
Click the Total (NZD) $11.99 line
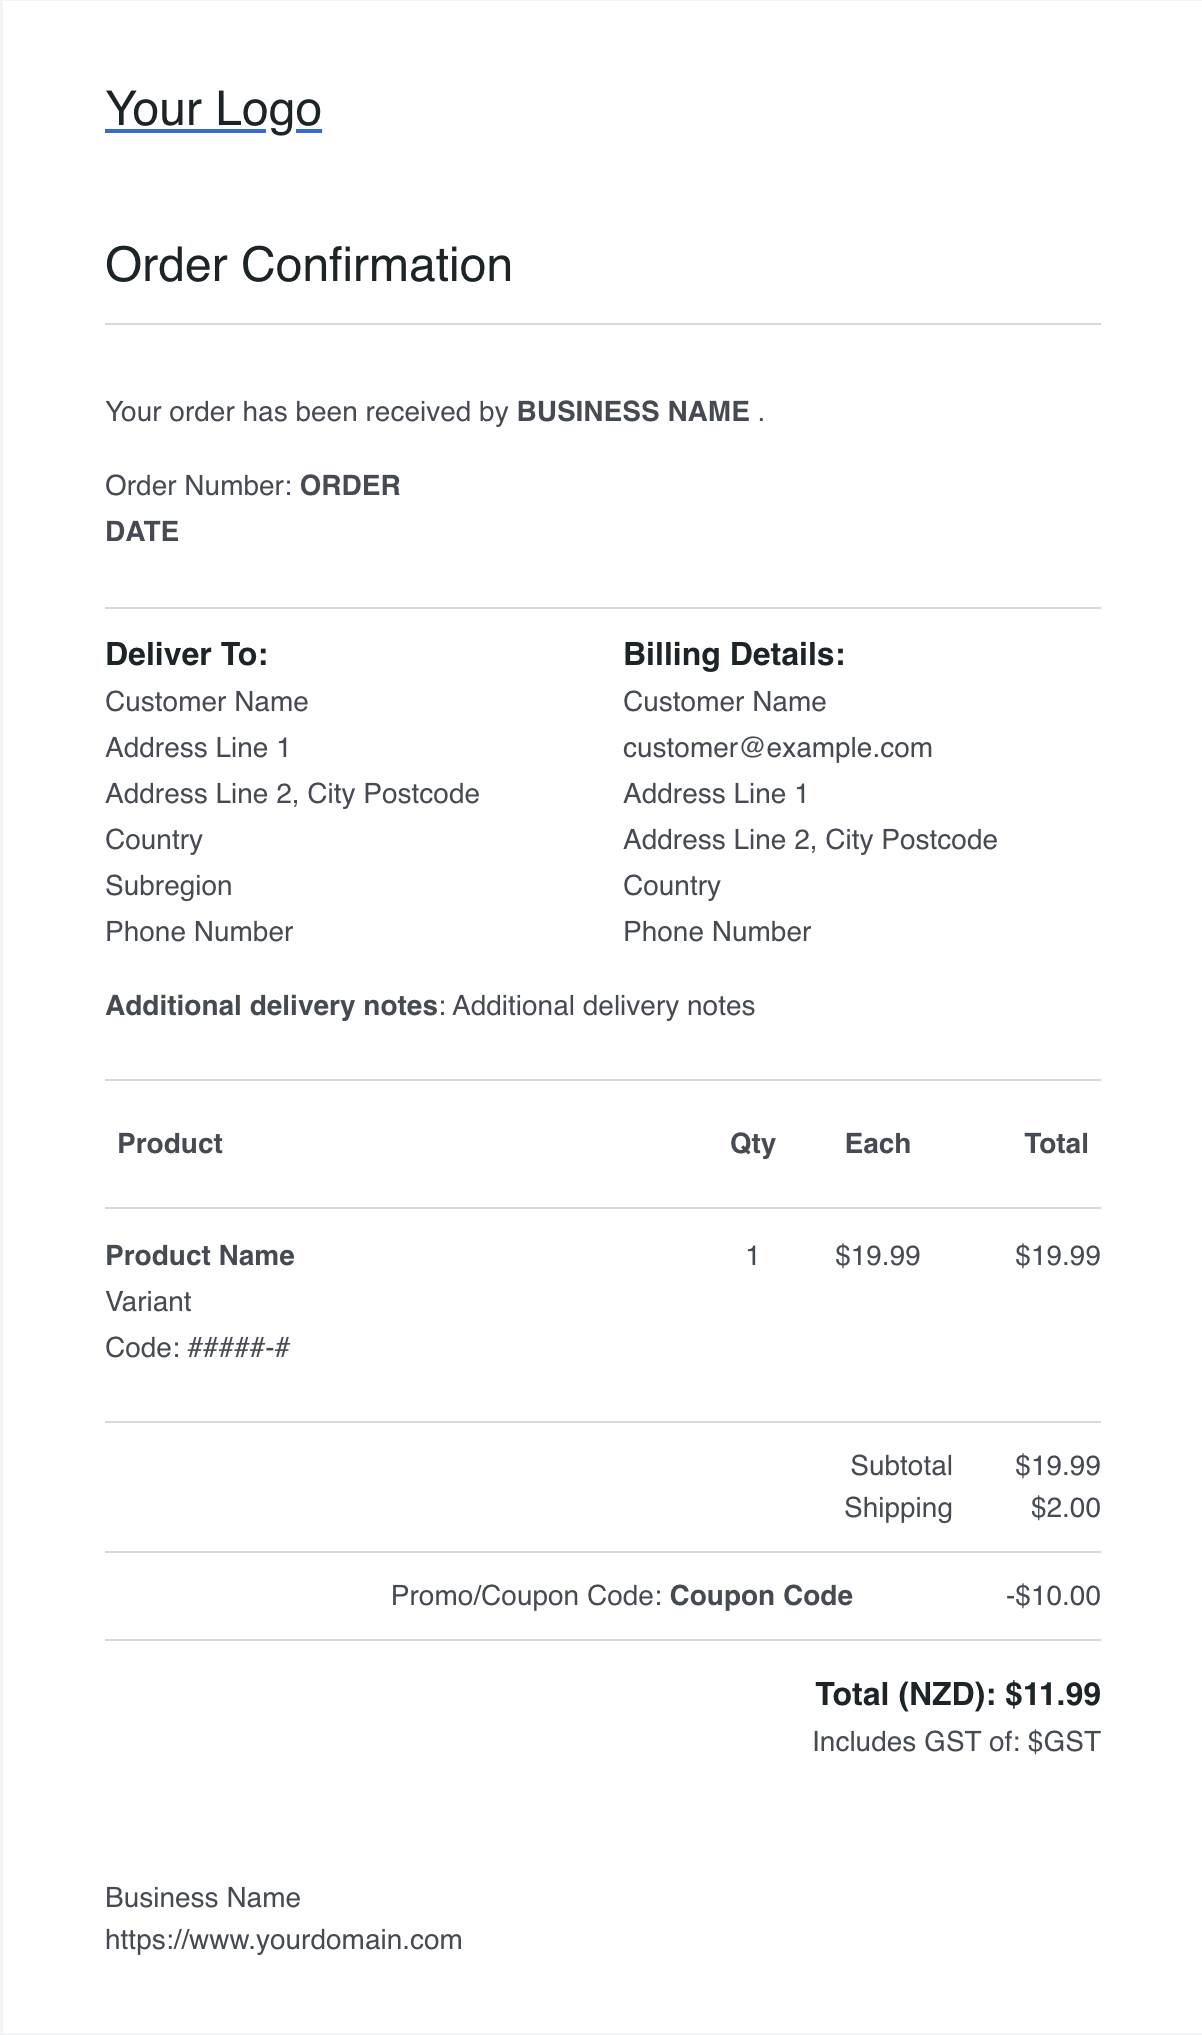958,1694
